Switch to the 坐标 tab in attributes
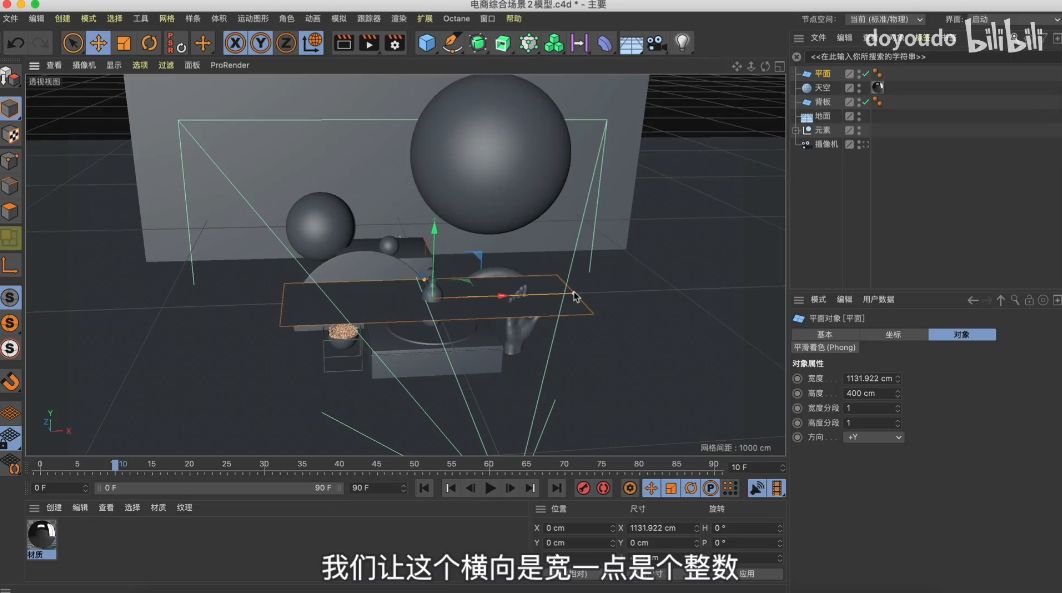The height and width of the screenshot is (593, 1062). [894, 335]
